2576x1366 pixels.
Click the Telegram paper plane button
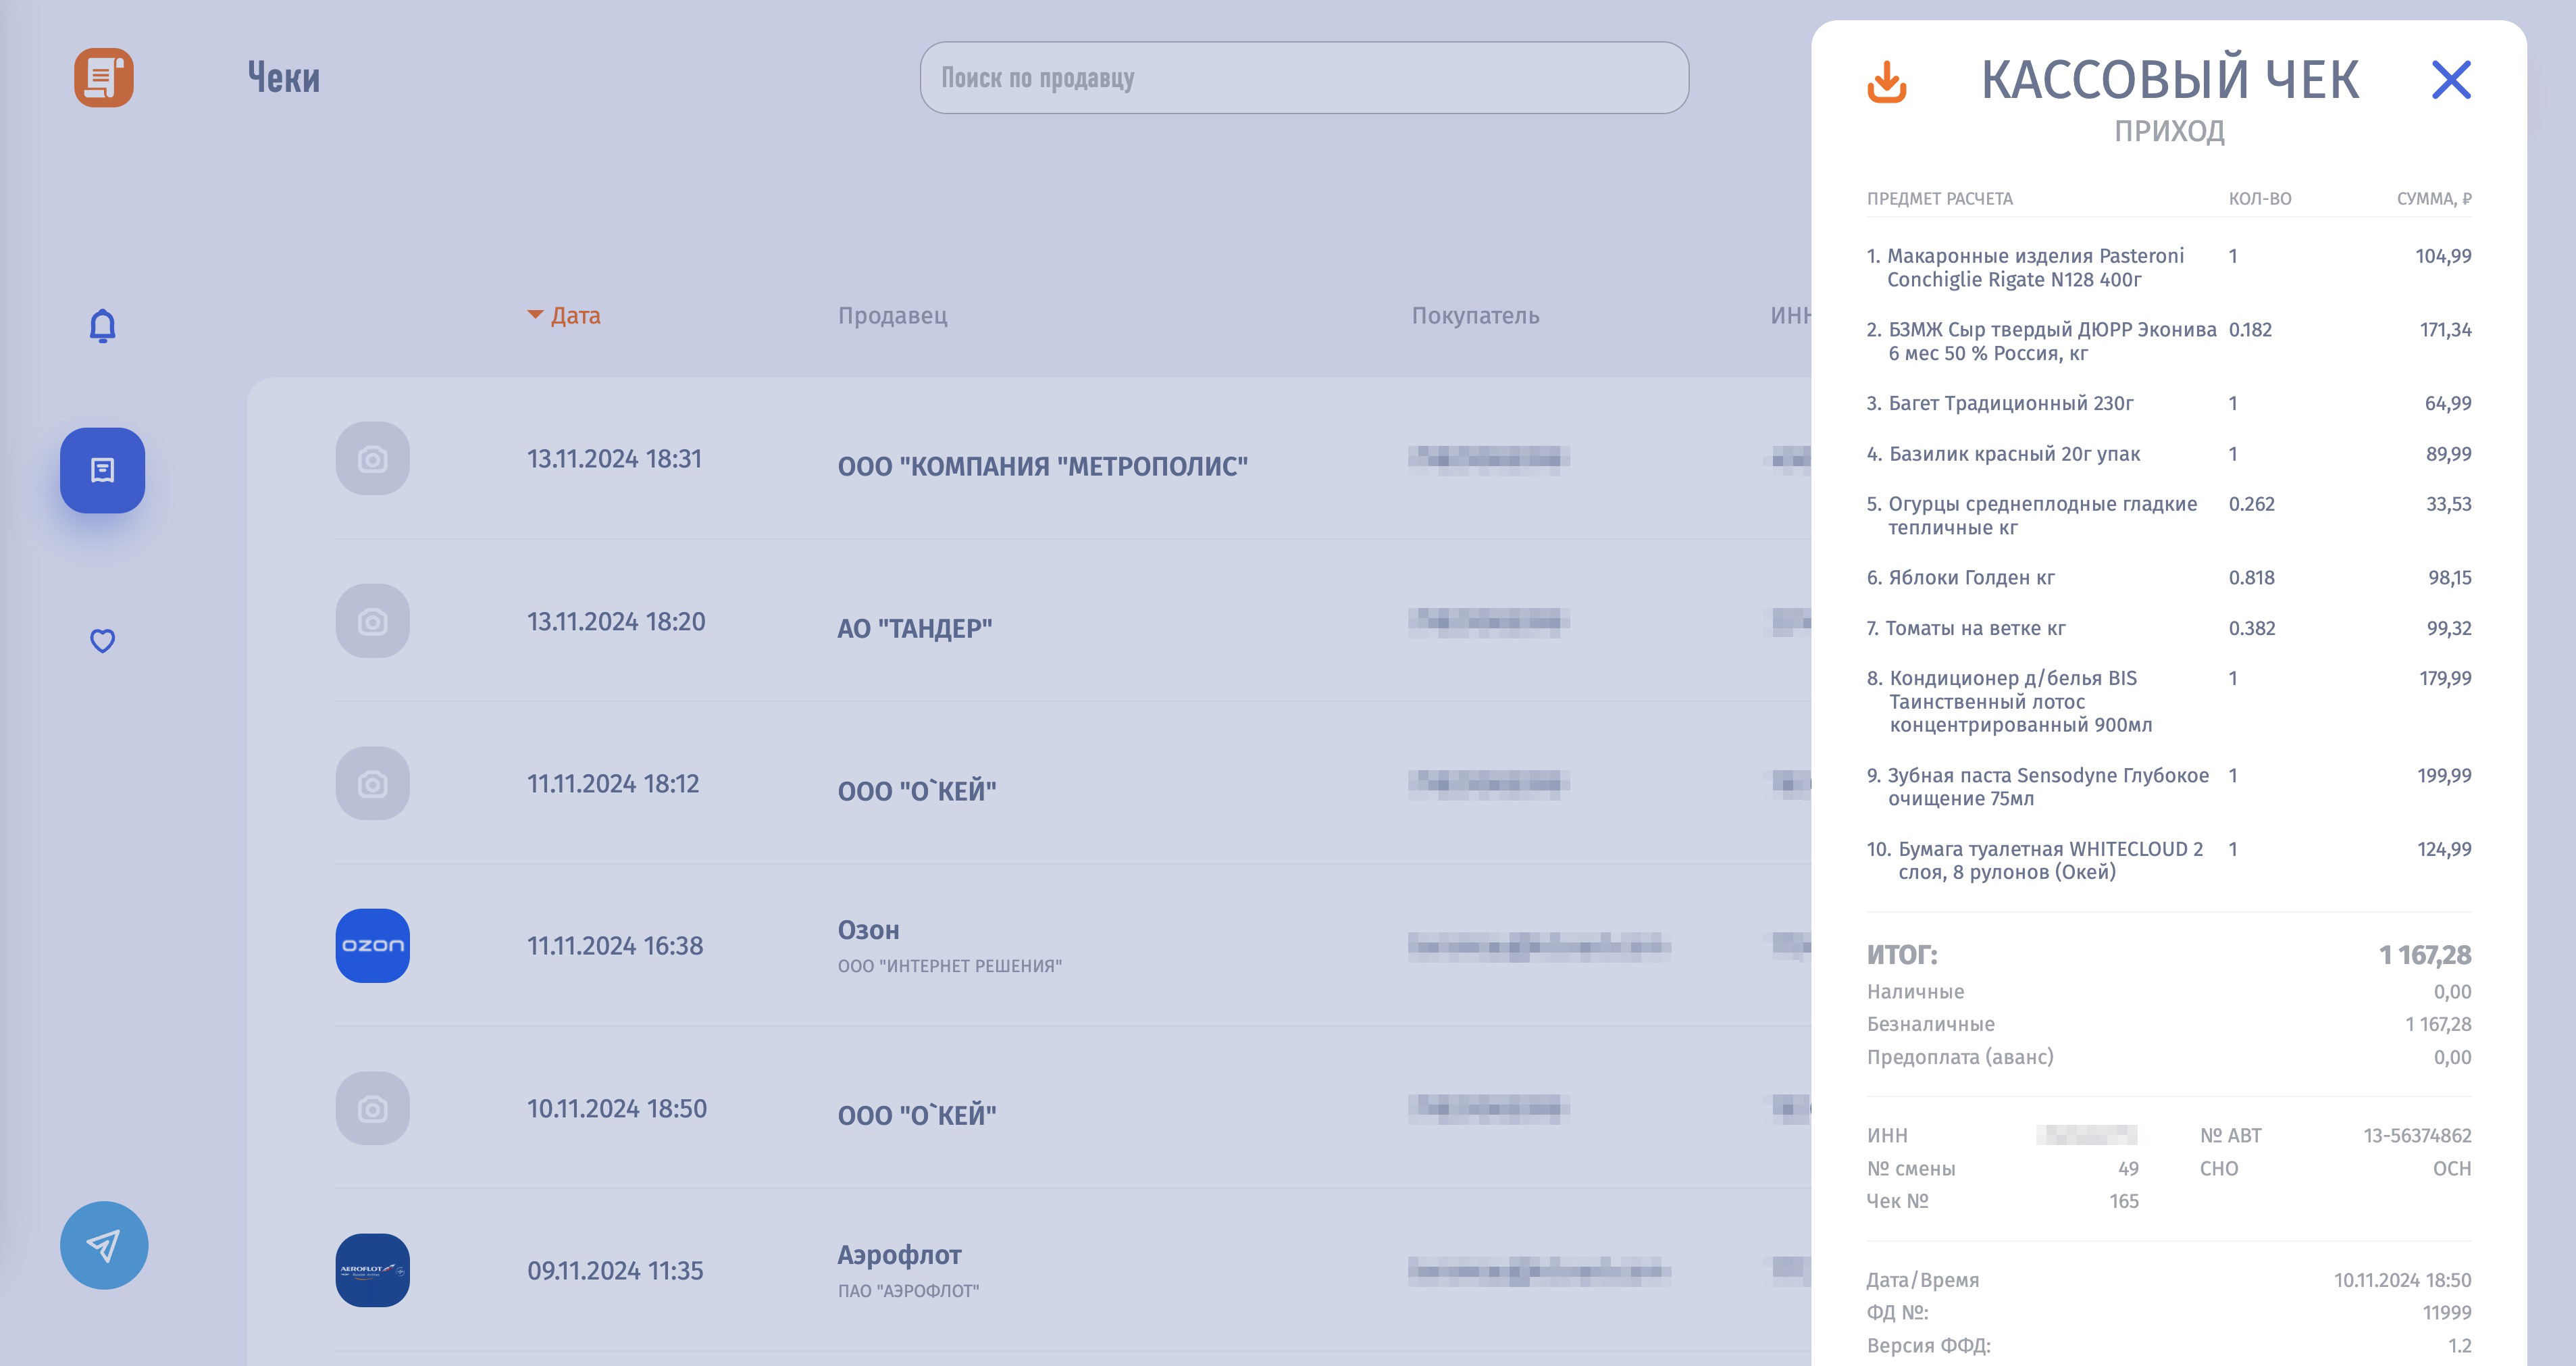pyautogui.click(x=103, y=1244)
